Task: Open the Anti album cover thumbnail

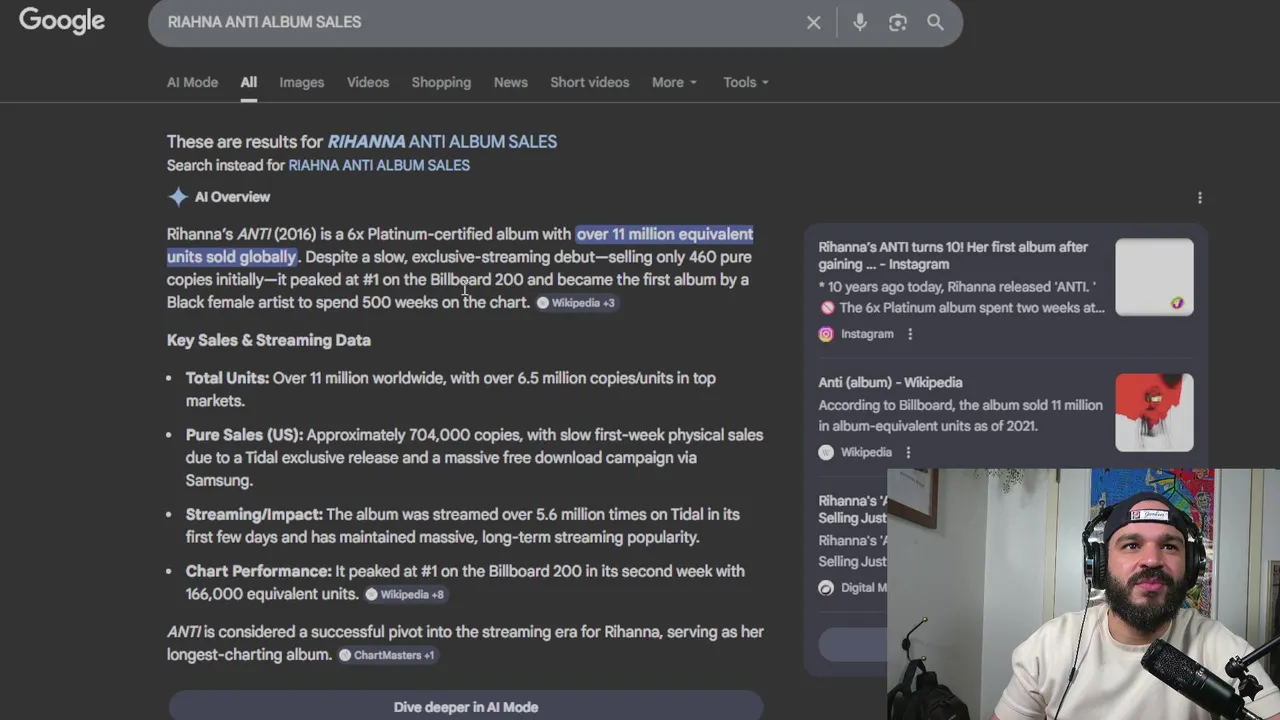Action: pyautogui.click(x=1154, y=412)
